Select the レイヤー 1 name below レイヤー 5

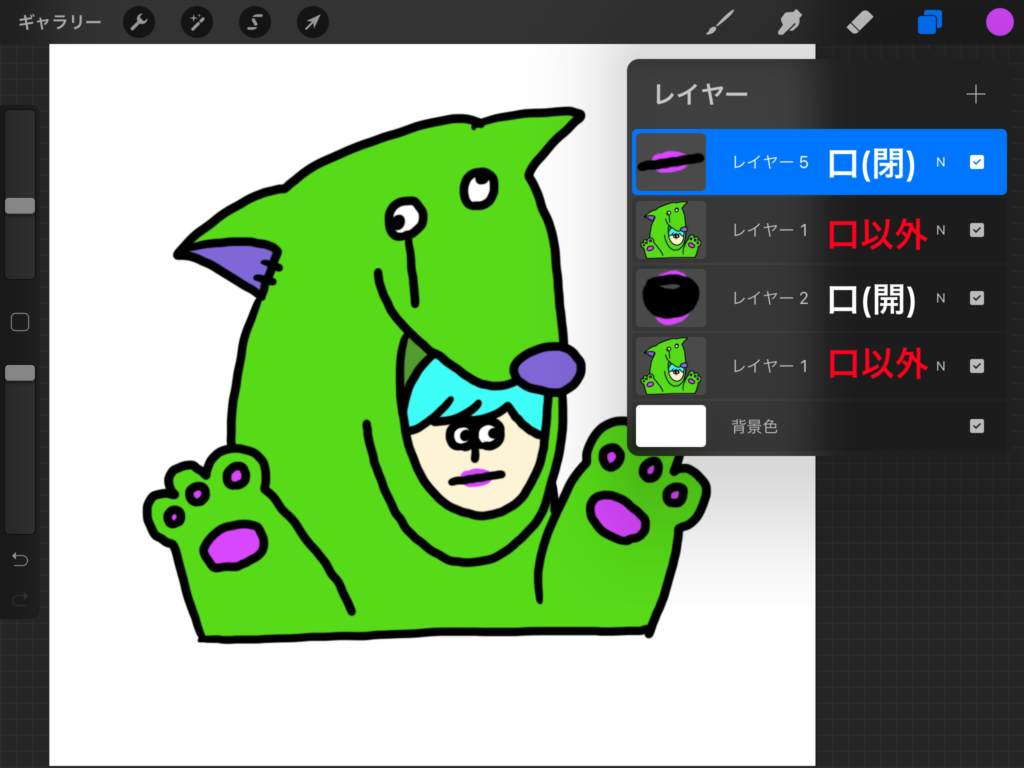click(x=771, y=230)
